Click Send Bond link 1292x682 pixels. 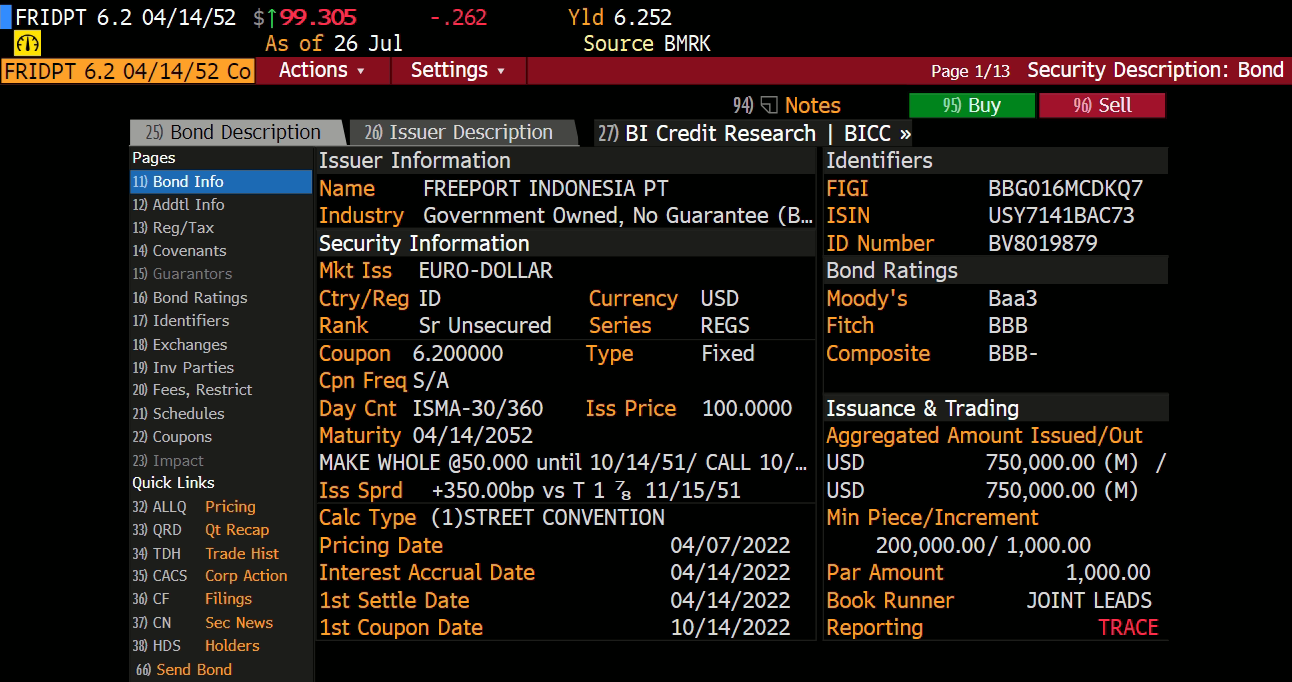[185, 670]
